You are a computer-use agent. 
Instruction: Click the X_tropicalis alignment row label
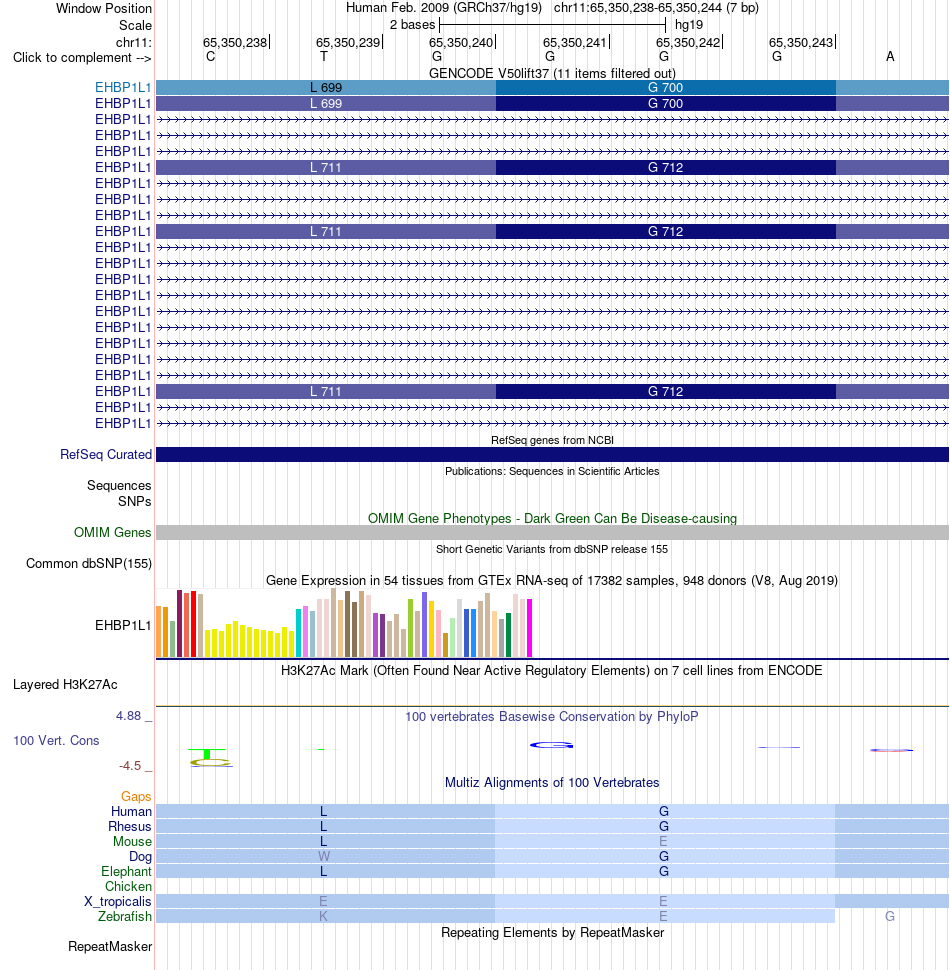click(x=118, y=901)
